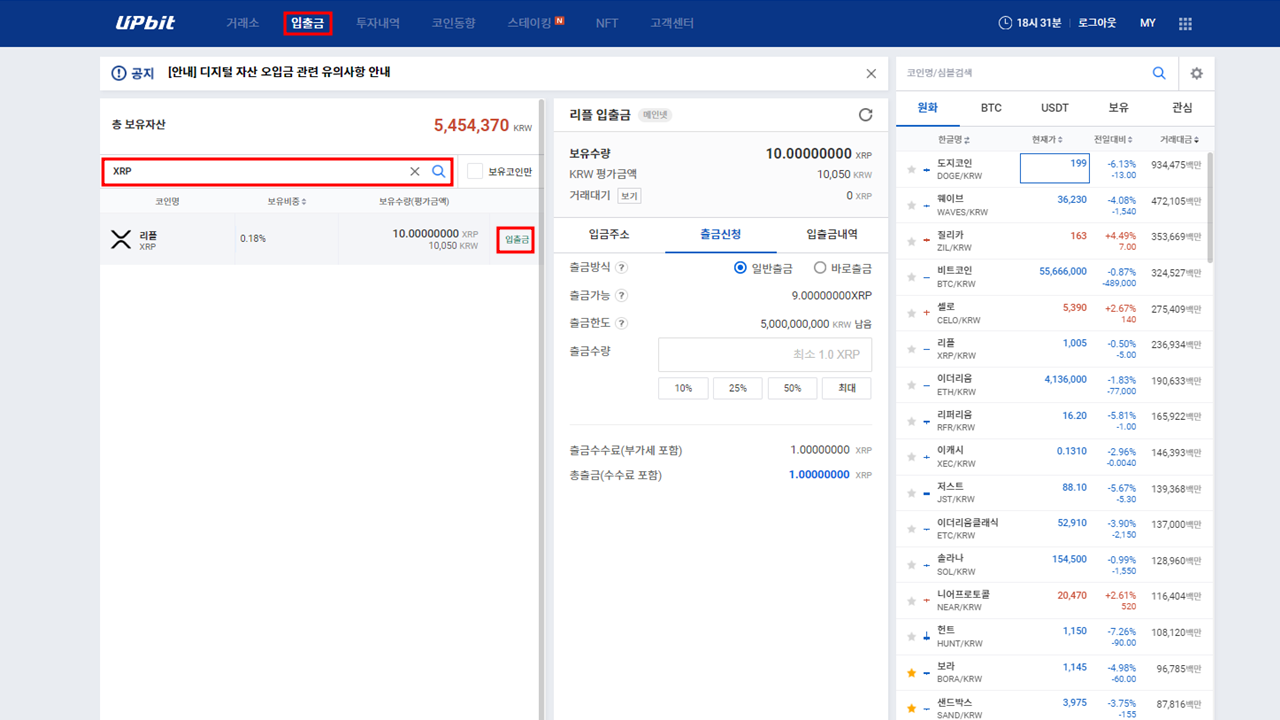Image resolution: width=1280 pixels, height=720 pixels.
Task: Click the notice exclamation icon
Action: pos(119,73)
